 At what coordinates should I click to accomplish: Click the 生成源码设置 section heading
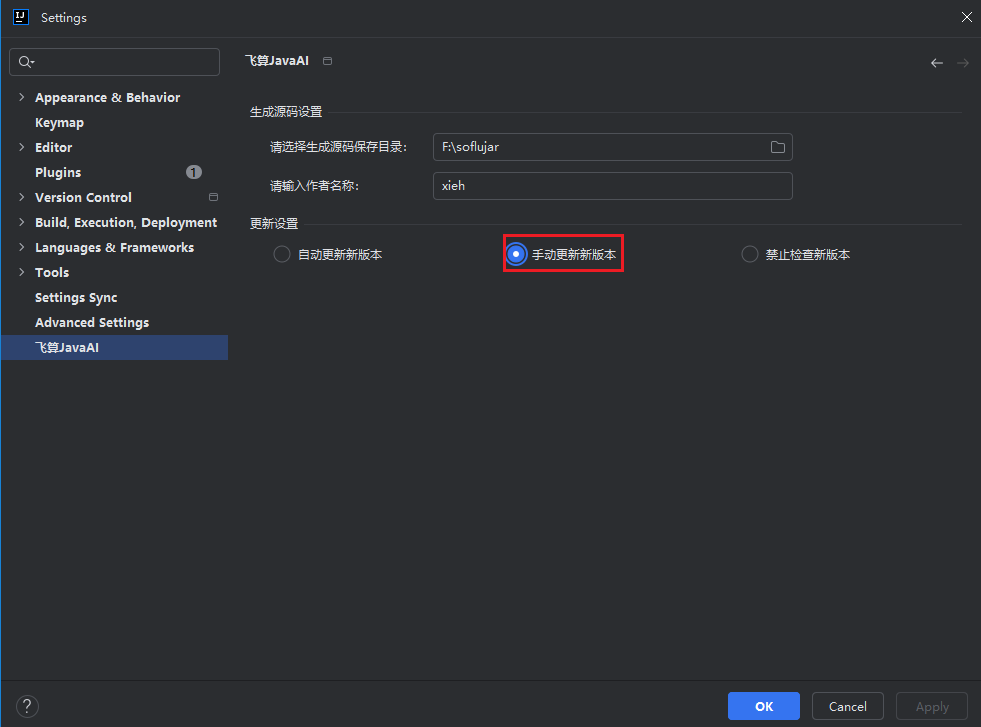[x=286, y=112]
